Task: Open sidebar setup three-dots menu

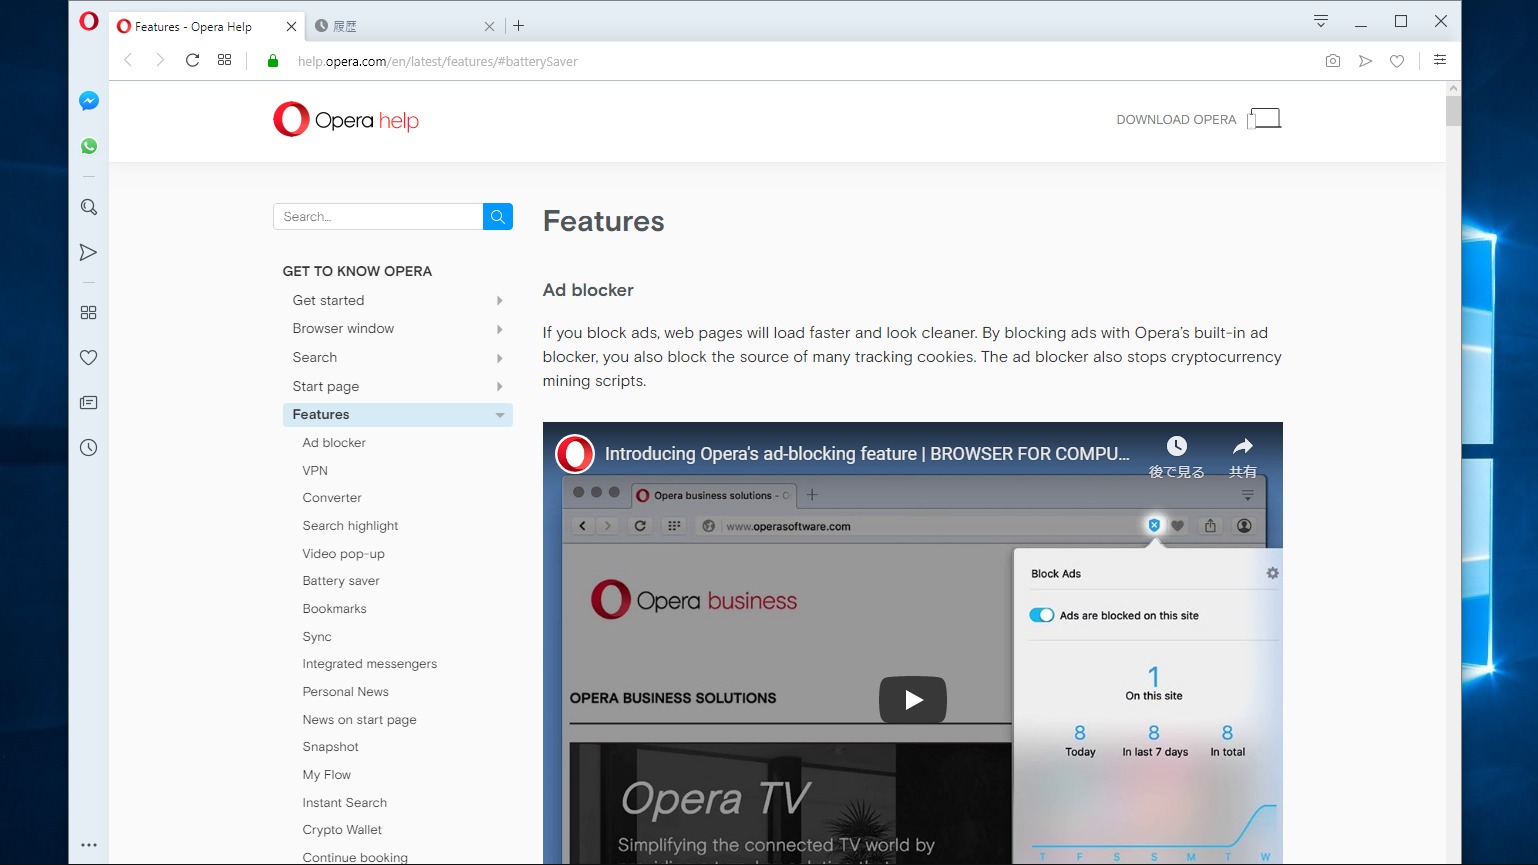Action: tap(89, 845)
